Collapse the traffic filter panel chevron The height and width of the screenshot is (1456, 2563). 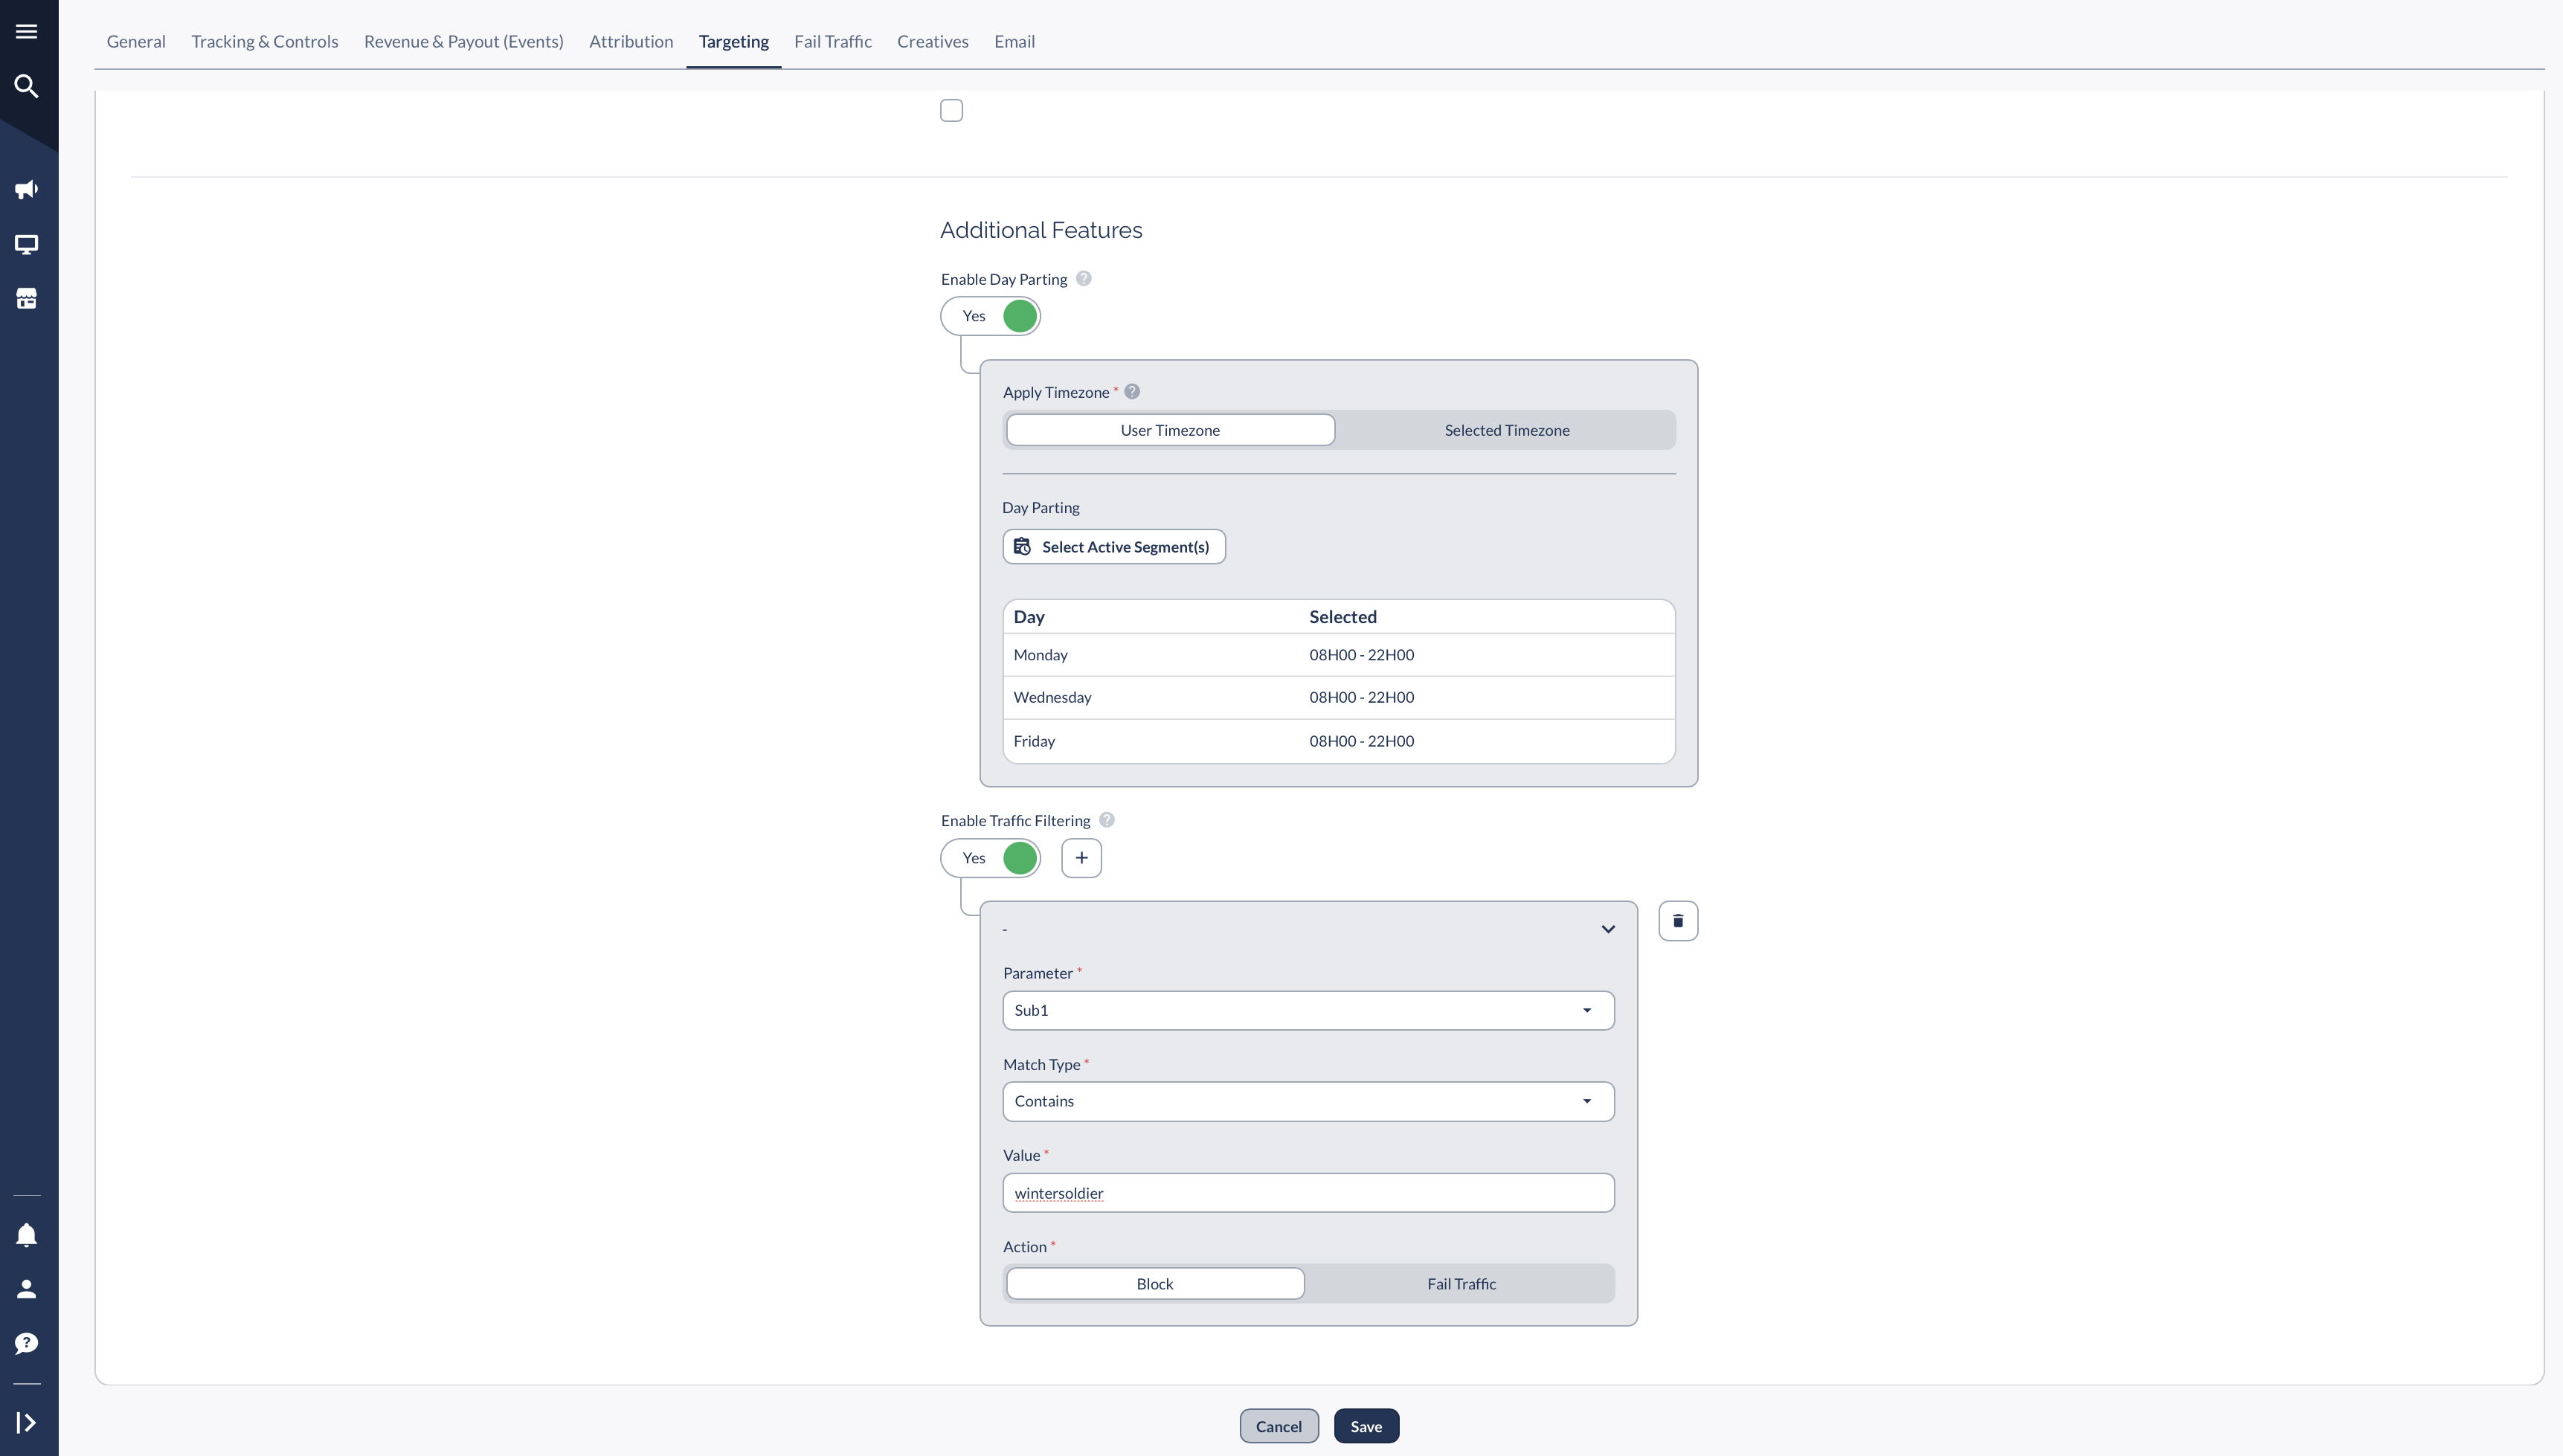[x=1608, y=929]
